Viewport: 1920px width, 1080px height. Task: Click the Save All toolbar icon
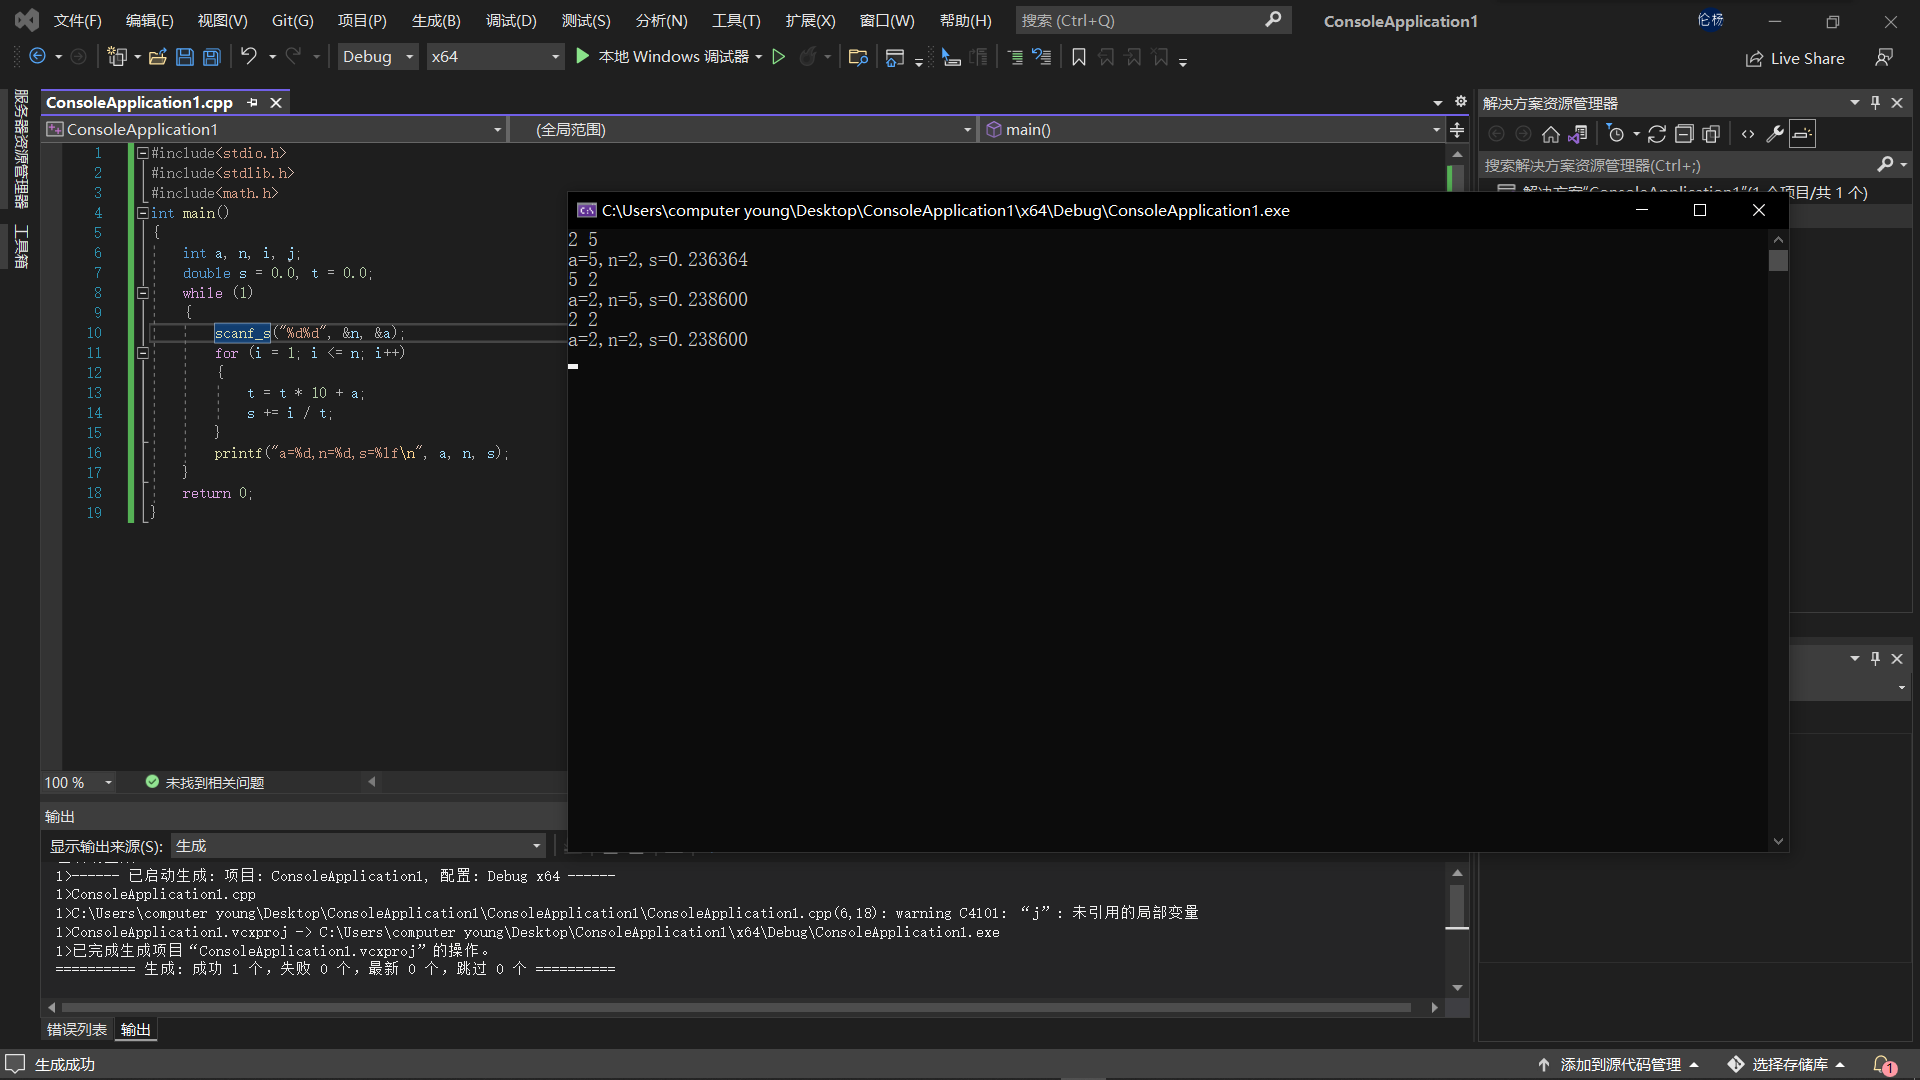212,57
